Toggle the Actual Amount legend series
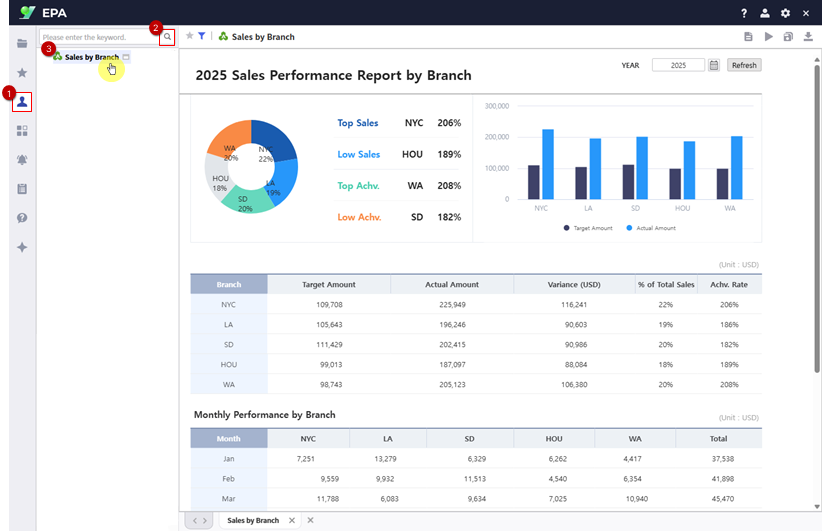Viewport: 822px width, 531px height. coord(651,228)
